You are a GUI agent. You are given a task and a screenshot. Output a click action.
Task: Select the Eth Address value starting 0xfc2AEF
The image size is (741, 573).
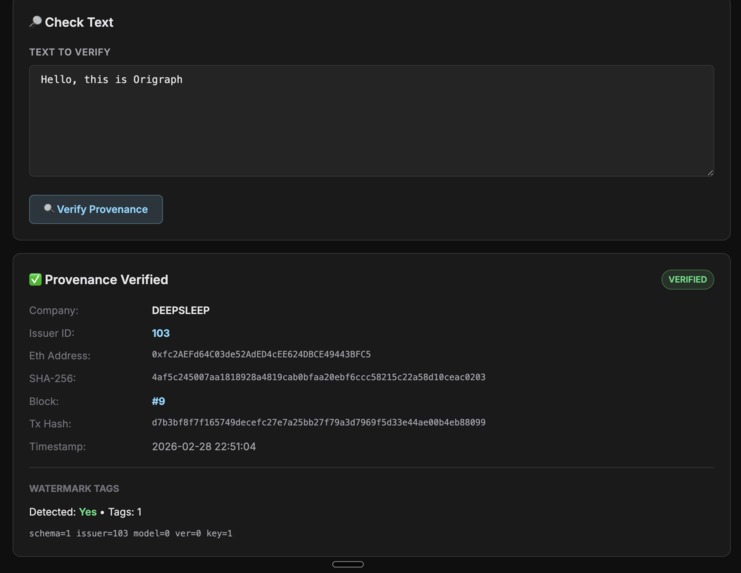click(261, 354)
